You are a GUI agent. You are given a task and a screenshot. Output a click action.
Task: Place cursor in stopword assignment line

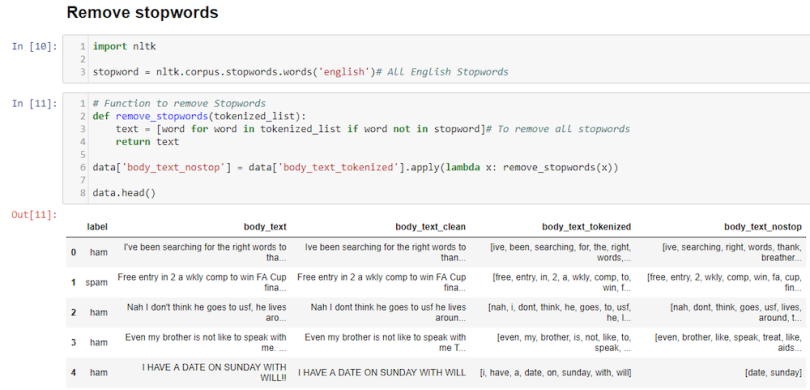pyautogui.click(x=301, y=72)
